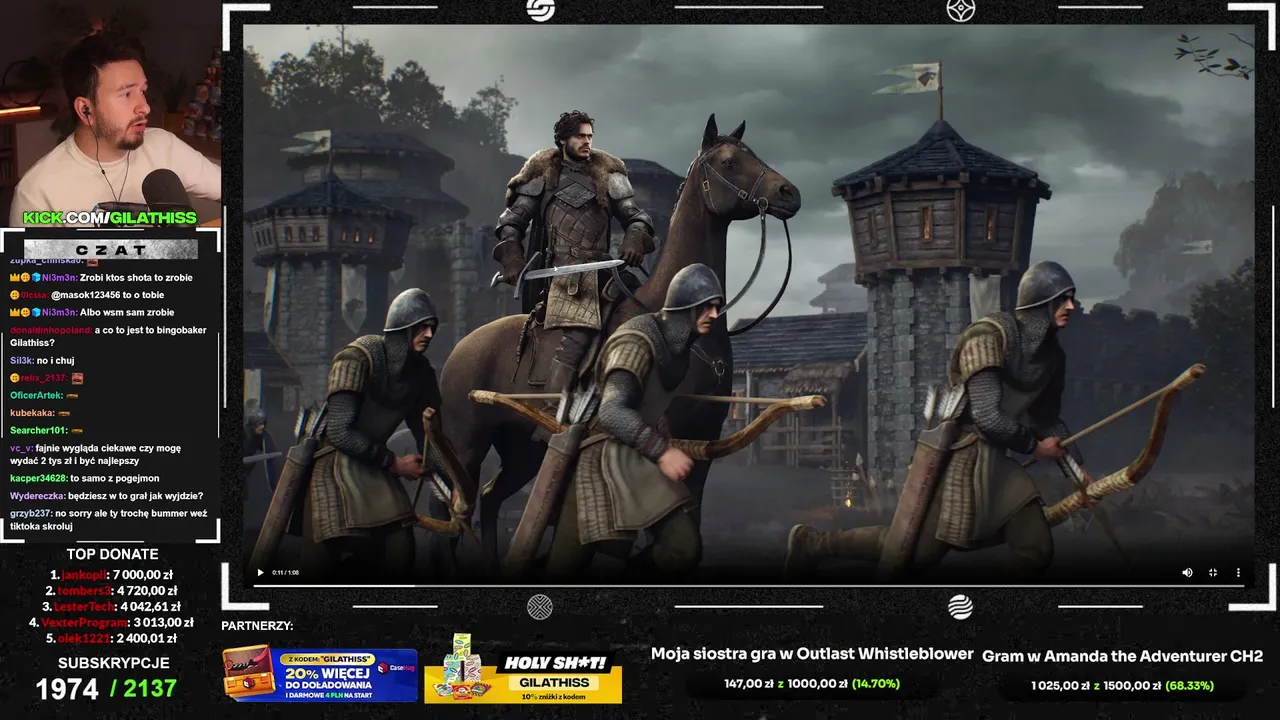The width and height of the screenshot is (1280, 720).
Task: Click the streamer webcam feed
Action: [110, 112]
